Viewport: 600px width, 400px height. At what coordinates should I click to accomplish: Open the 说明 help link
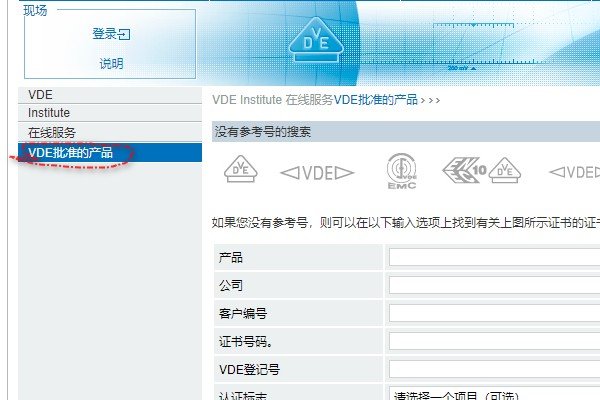(x=111, y=63)
